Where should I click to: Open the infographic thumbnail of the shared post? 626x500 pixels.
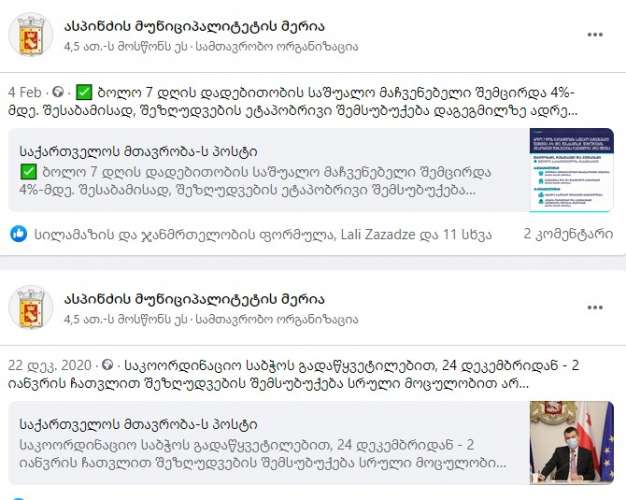click(x=572, y=170)
